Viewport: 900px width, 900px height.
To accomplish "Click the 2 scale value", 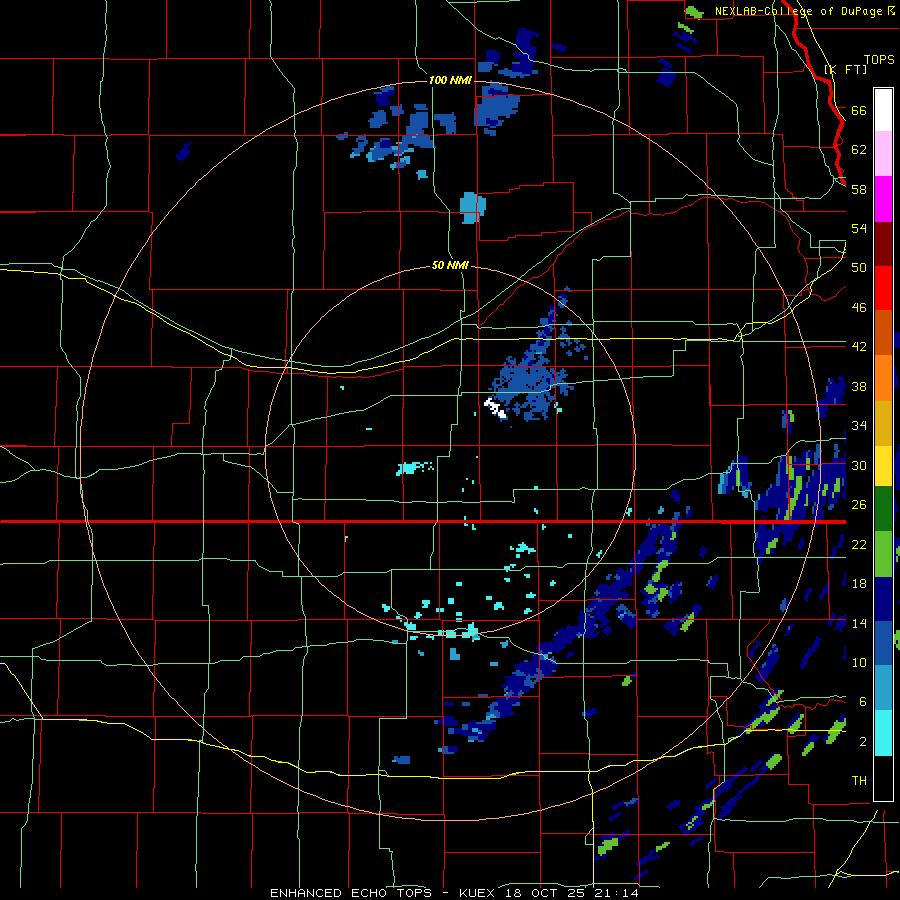I will tap(863, 742).
